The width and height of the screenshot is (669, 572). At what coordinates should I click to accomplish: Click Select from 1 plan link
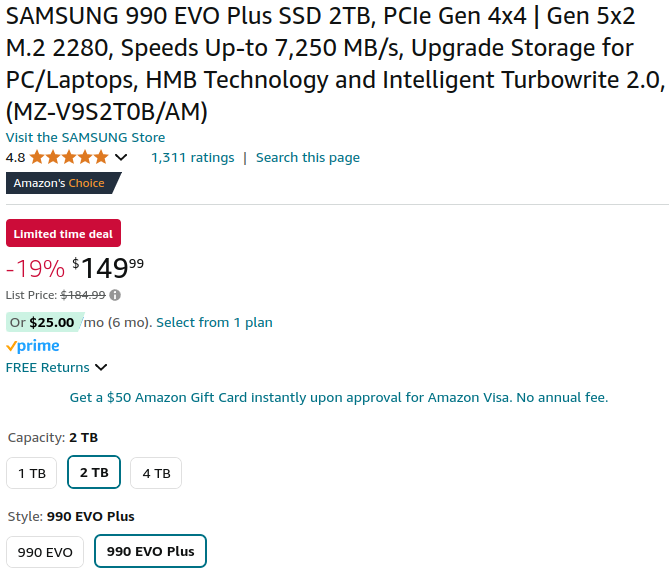214,322
